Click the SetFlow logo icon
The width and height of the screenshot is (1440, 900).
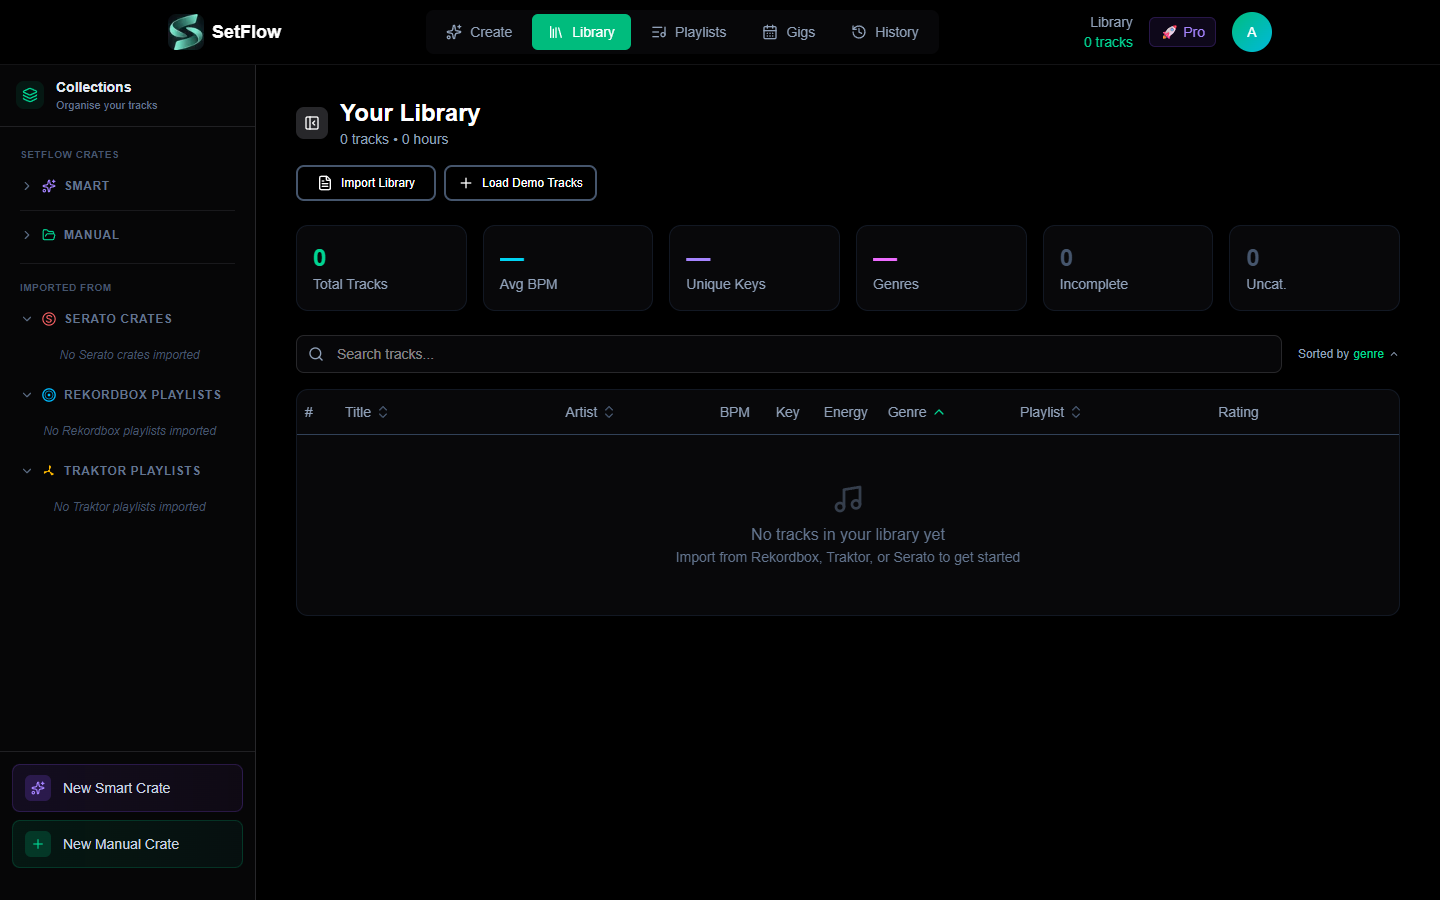[x=186, y=32]
